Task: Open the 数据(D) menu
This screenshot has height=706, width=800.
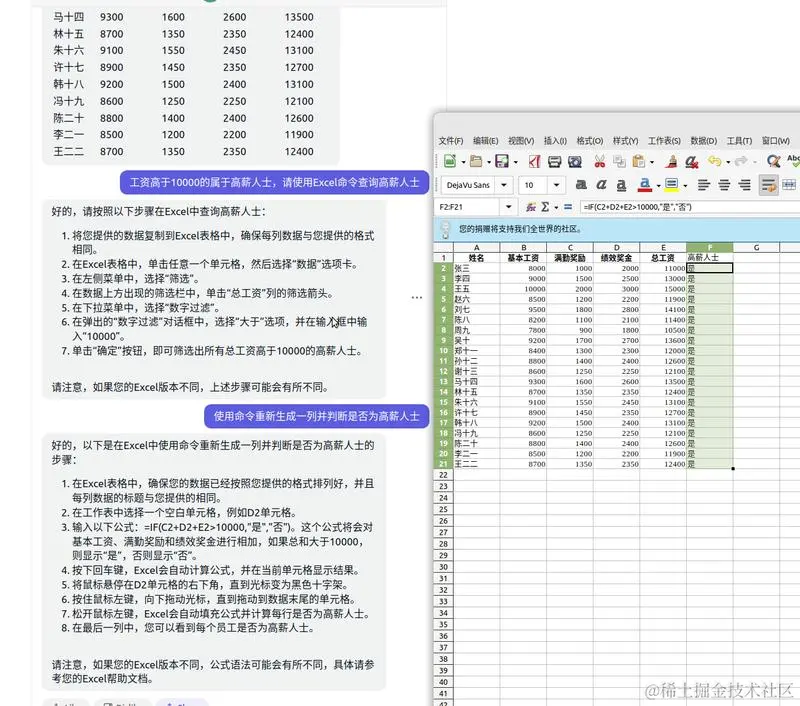Action: [x=704, y=141]
